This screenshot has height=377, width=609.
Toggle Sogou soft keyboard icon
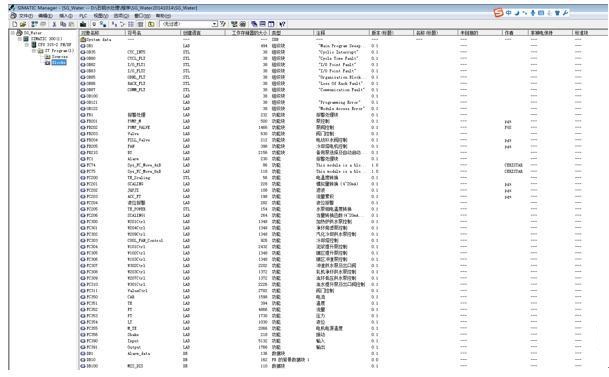pyautogui.click(x=541, y=13)
